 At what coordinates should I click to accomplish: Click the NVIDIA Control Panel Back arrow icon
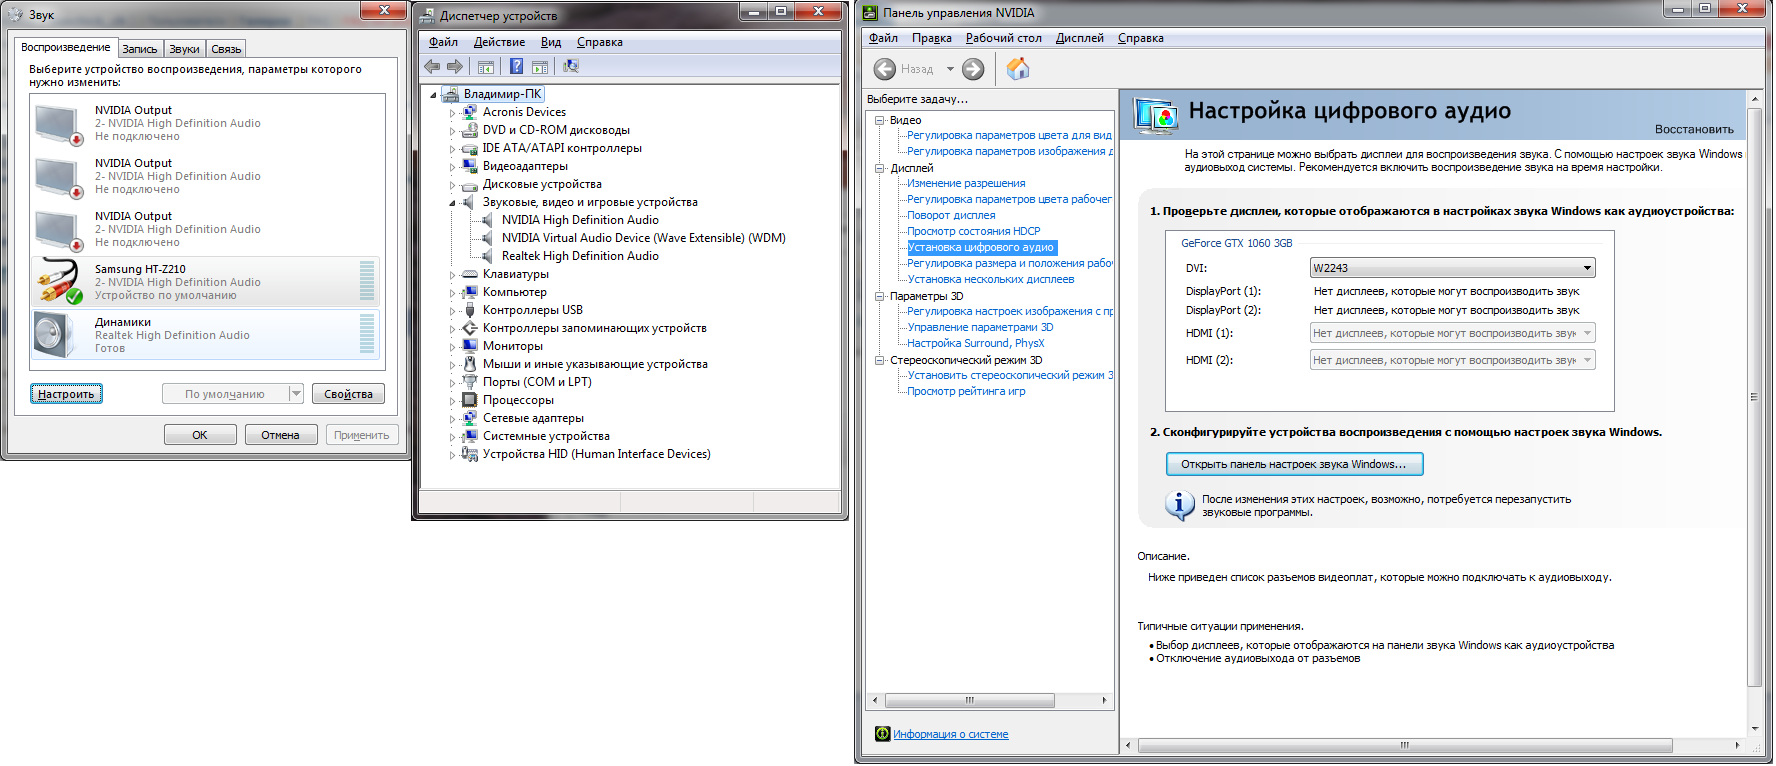click(885, 69)
